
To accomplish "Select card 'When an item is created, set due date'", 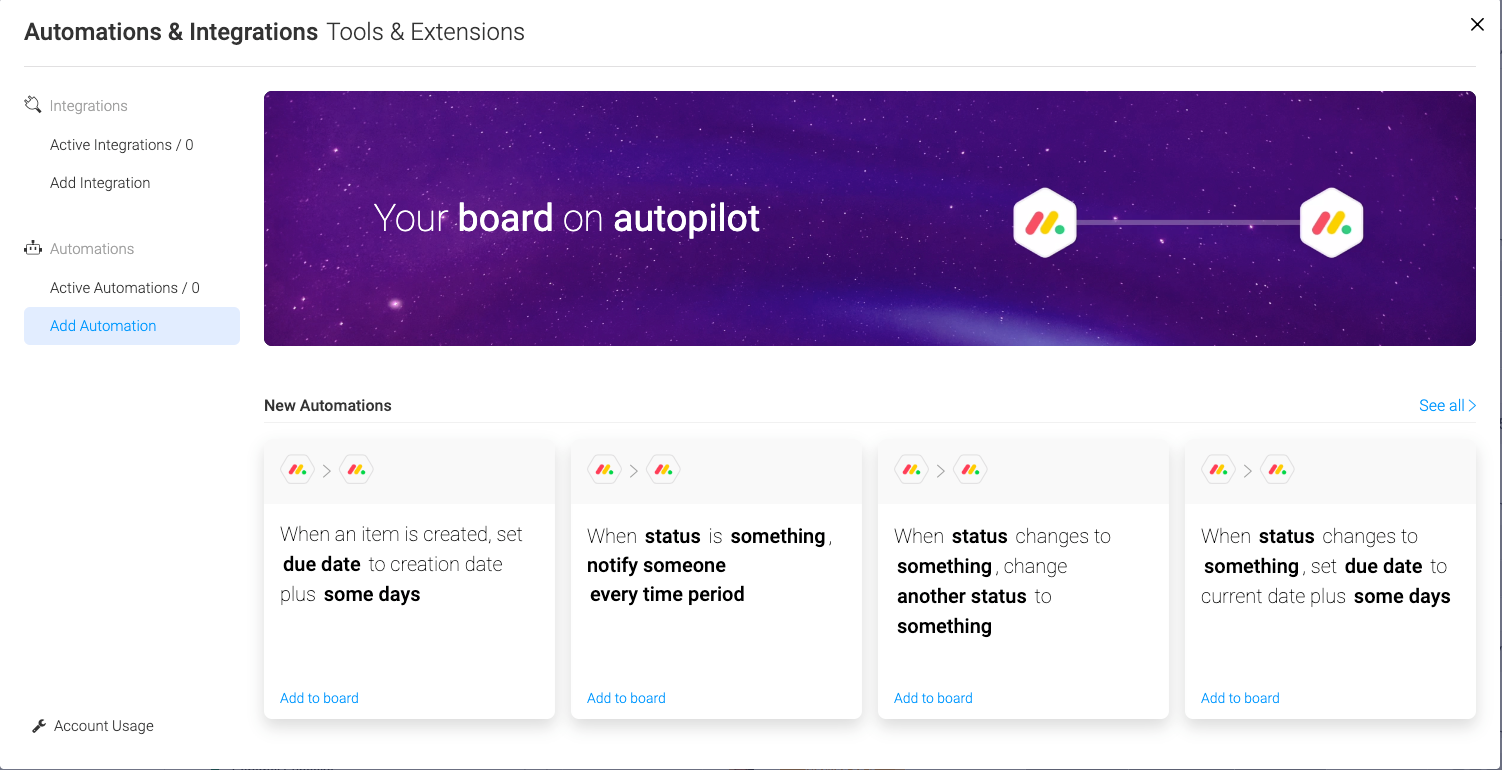I will coord(409,579).
